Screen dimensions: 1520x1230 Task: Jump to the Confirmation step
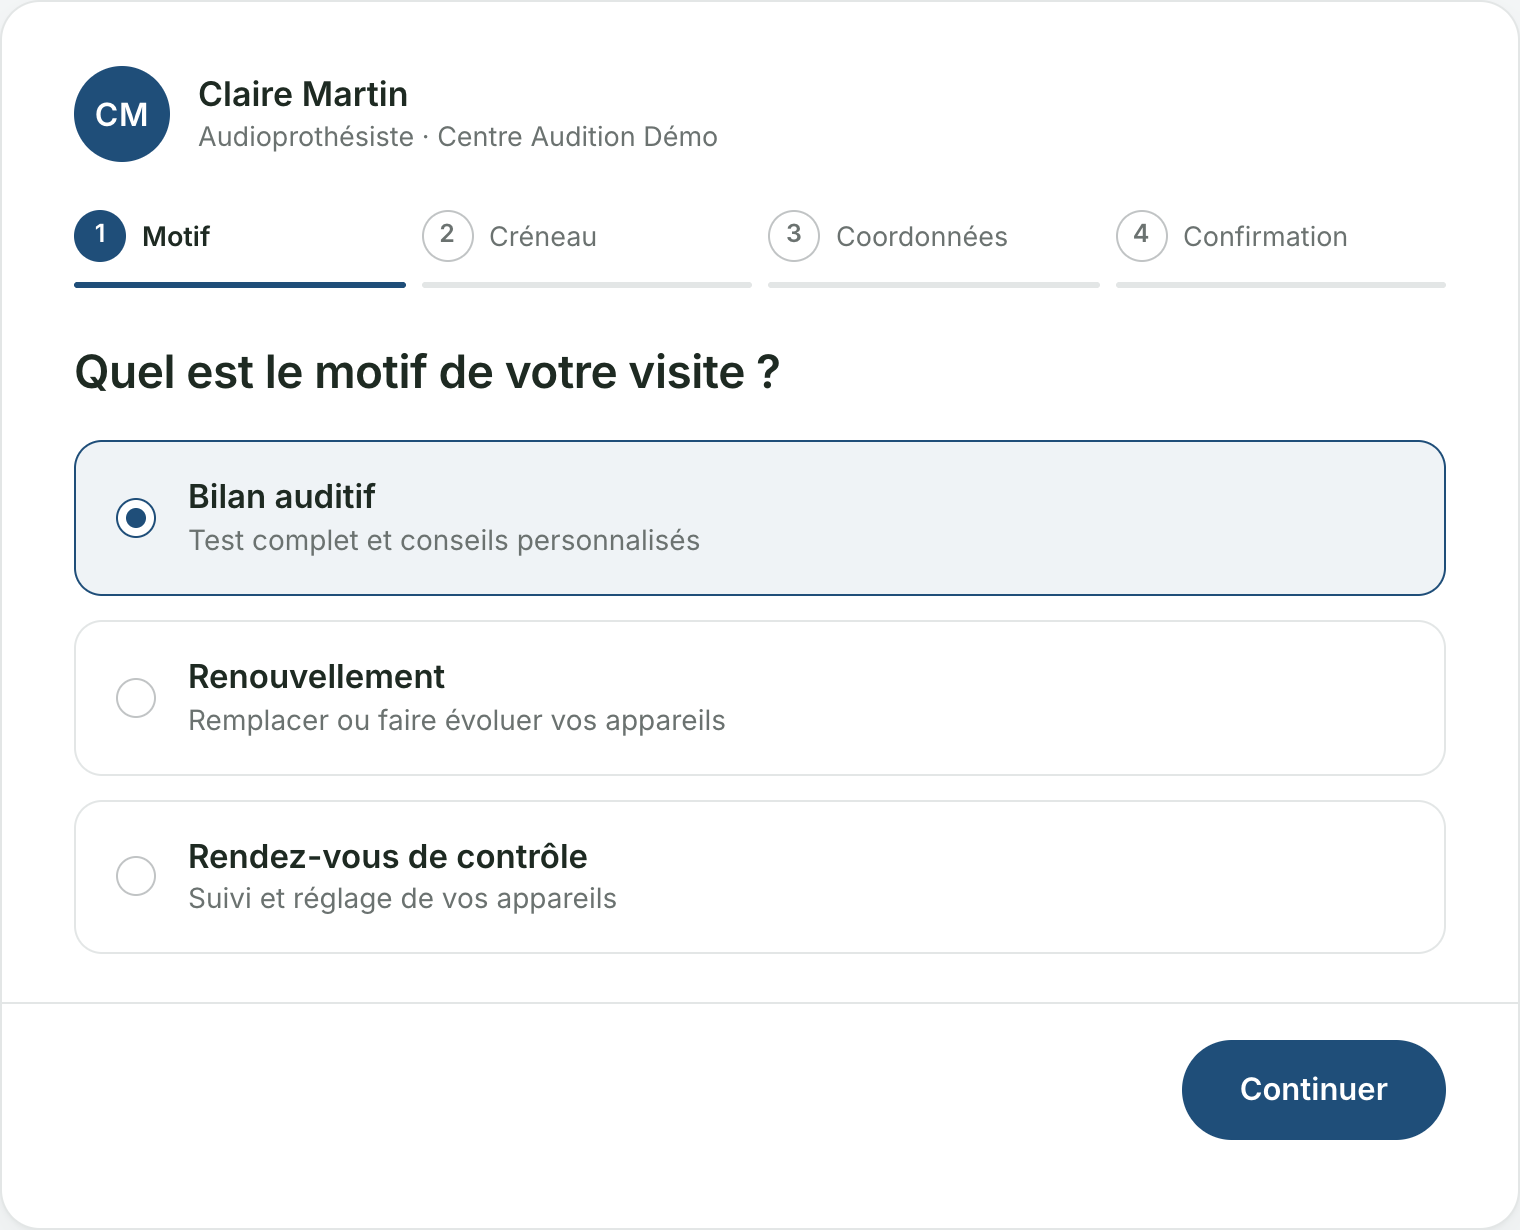(1281, 248)
